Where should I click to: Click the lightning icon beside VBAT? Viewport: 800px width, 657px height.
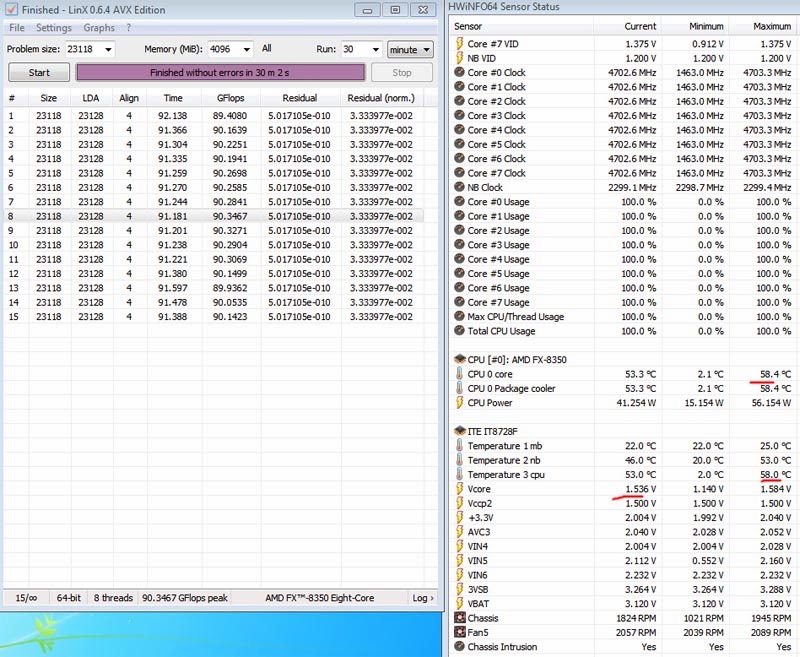point(460,603)
